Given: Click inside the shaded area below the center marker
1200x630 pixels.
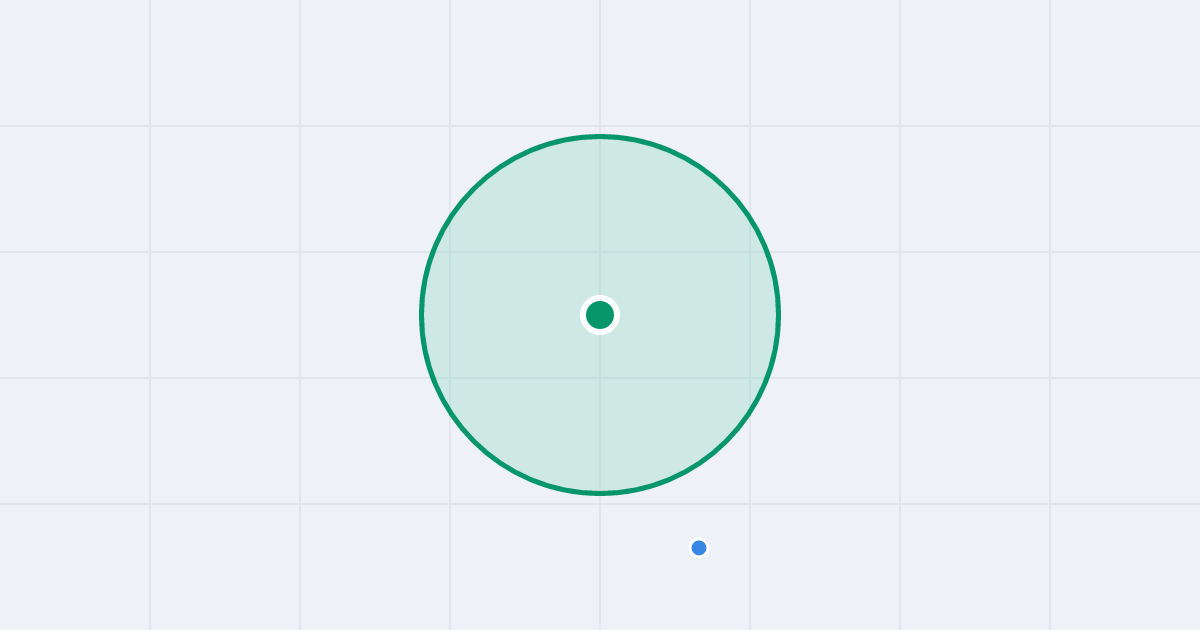Looking at the screenshot, I should point(600,415).
